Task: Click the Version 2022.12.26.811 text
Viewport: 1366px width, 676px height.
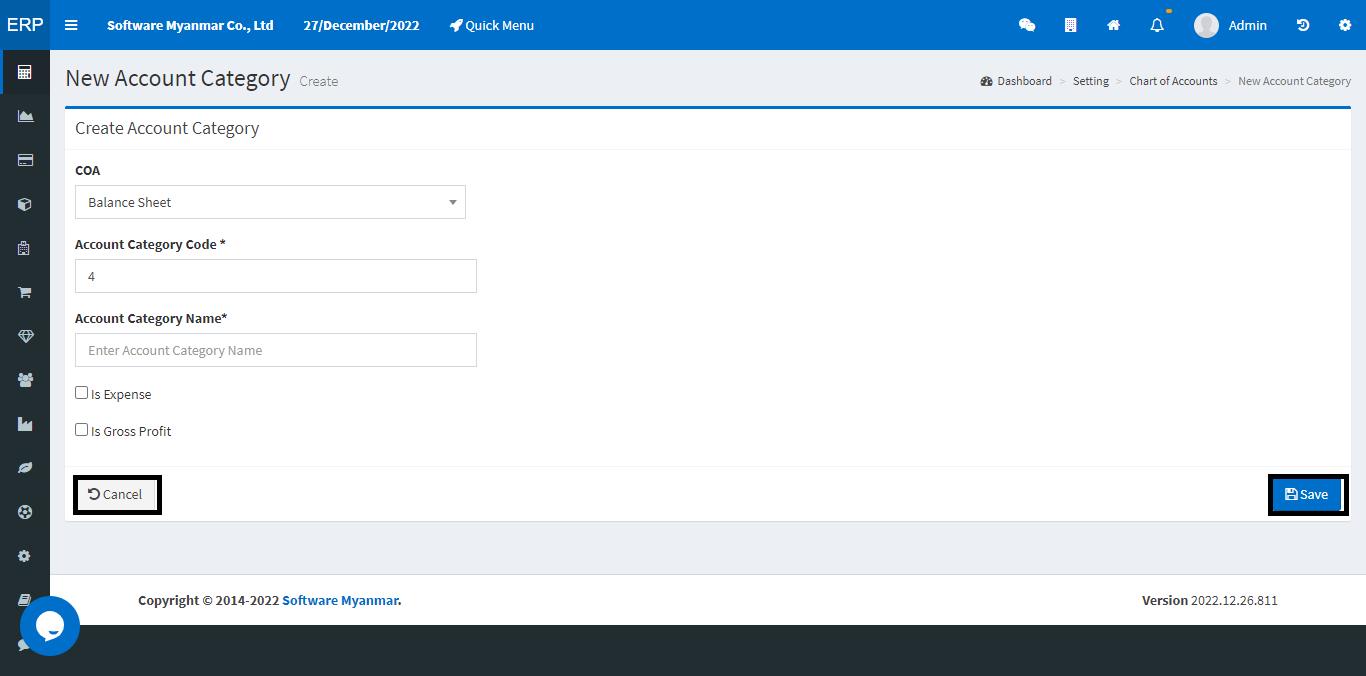Action: pyautogui.click(x=1210, y=600)
